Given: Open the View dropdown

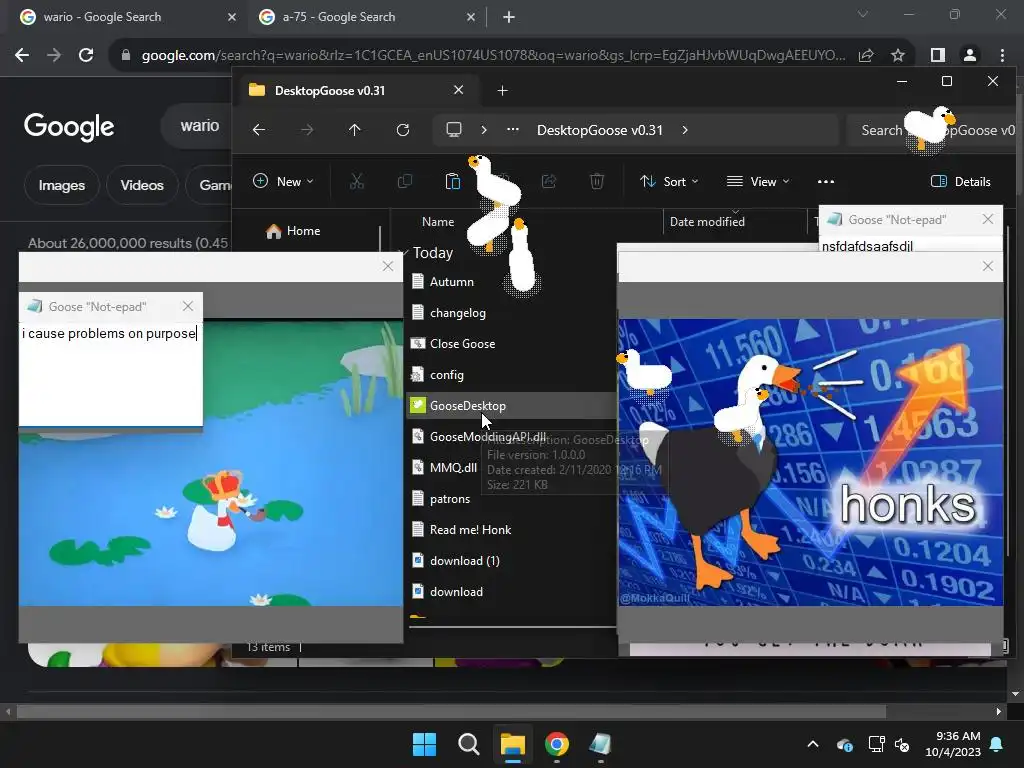Looking at the screenshot, I should (758, 182).
